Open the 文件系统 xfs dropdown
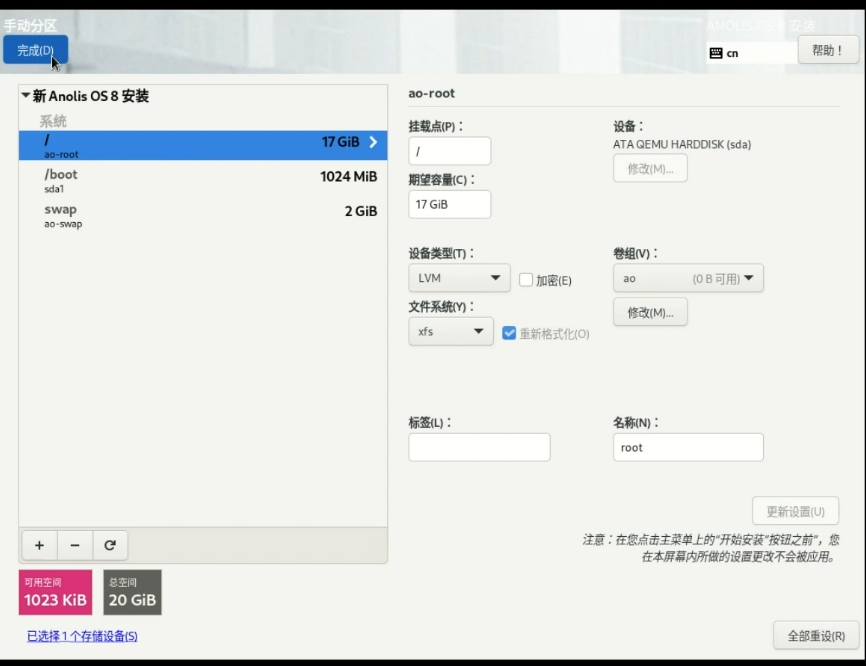This screenshot has height=666, width=866. pos(450,330)
